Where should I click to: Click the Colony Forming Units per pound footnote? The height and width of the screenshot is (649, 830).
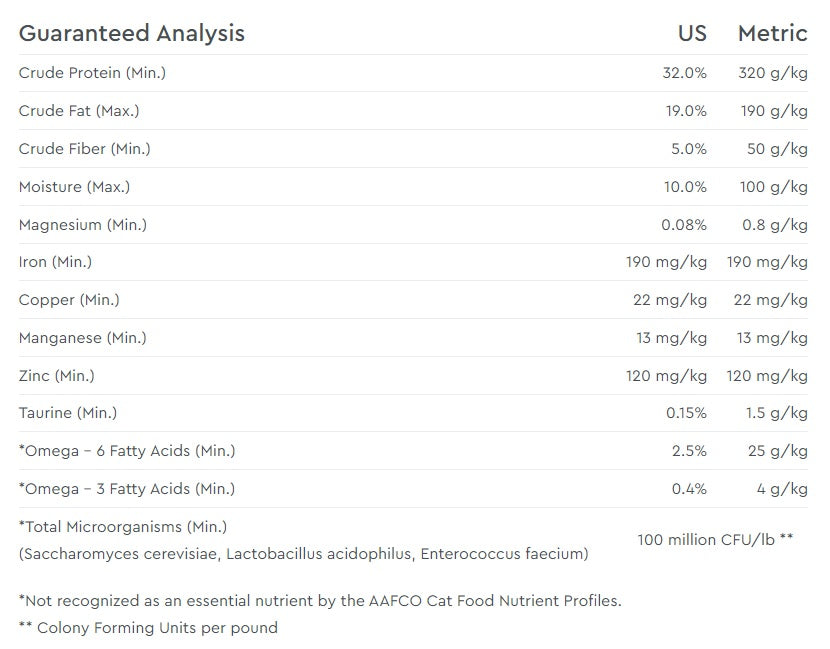tap(148, 628)
